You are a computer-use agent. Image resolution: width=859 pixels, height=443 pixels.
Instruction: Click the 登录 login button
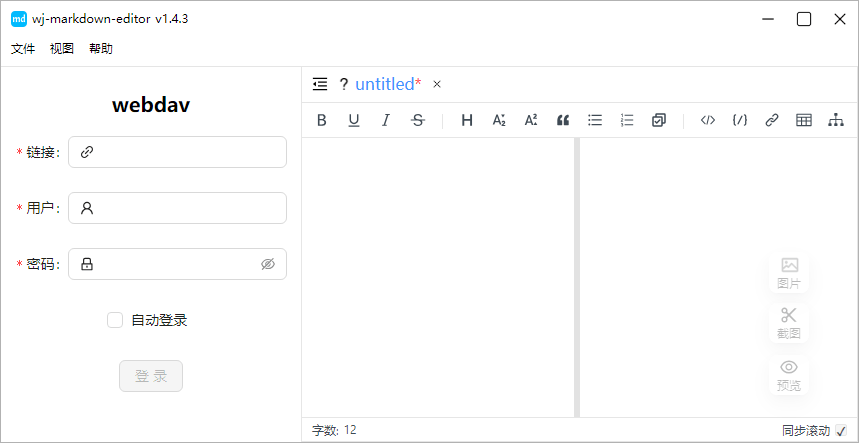pyautogui.click(x=151, y=376)
